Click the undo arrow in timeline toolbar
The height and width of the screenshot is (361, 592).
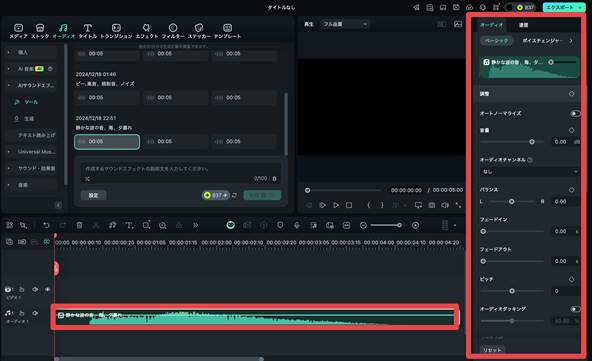[46, 225]
